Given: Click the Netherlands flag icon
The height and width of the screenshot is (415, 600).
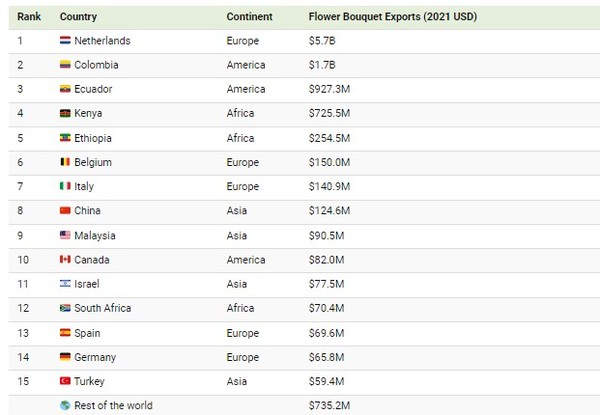Looking at the screenshot, I should point(65,41).
